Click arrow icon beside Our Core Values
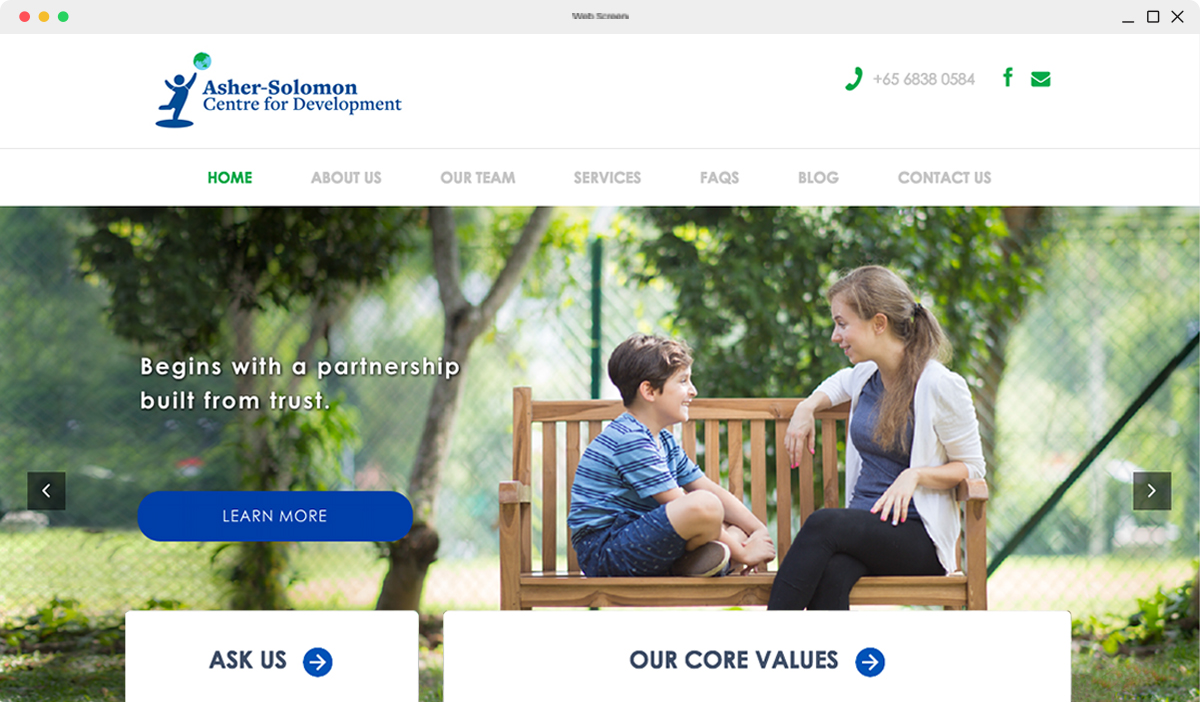This screenshot has height=702, width=1200. [870, 662]
